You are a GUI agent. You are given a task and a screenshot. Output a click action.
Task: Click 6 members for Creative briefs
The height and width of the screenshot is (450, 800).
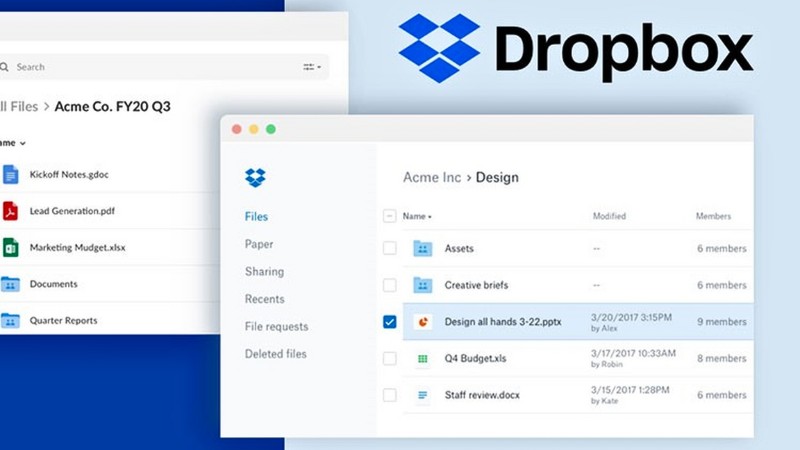coord(721,285)
